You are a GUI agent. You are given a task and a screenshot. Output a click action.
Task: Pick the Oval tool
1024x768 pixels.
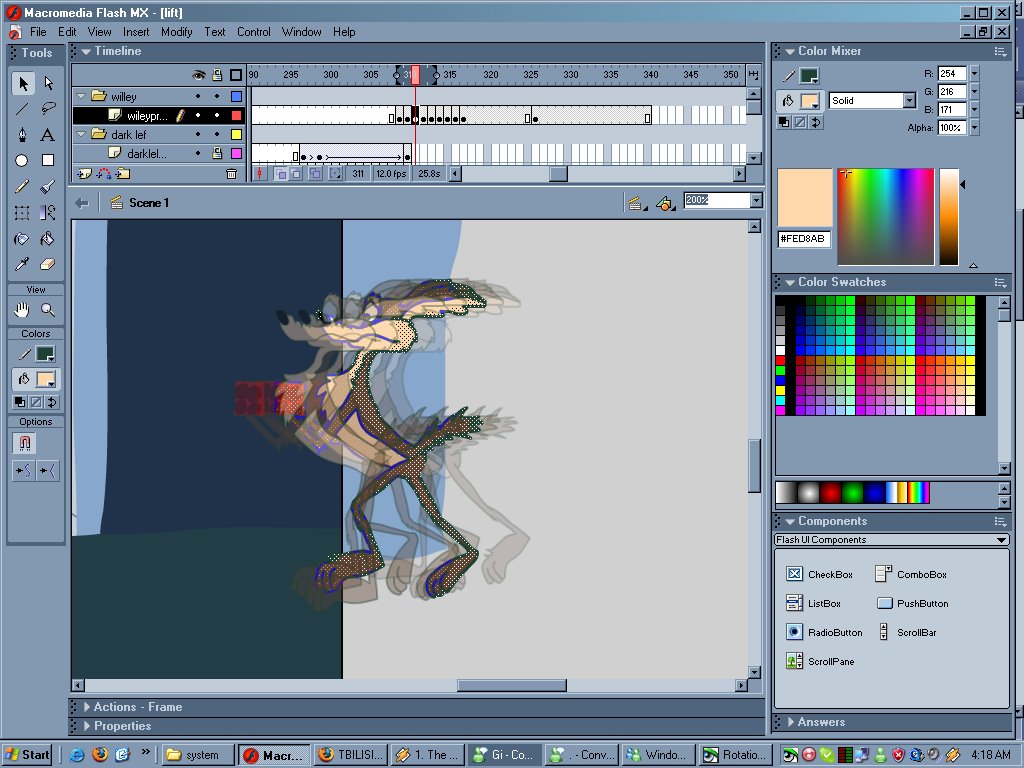22,161
